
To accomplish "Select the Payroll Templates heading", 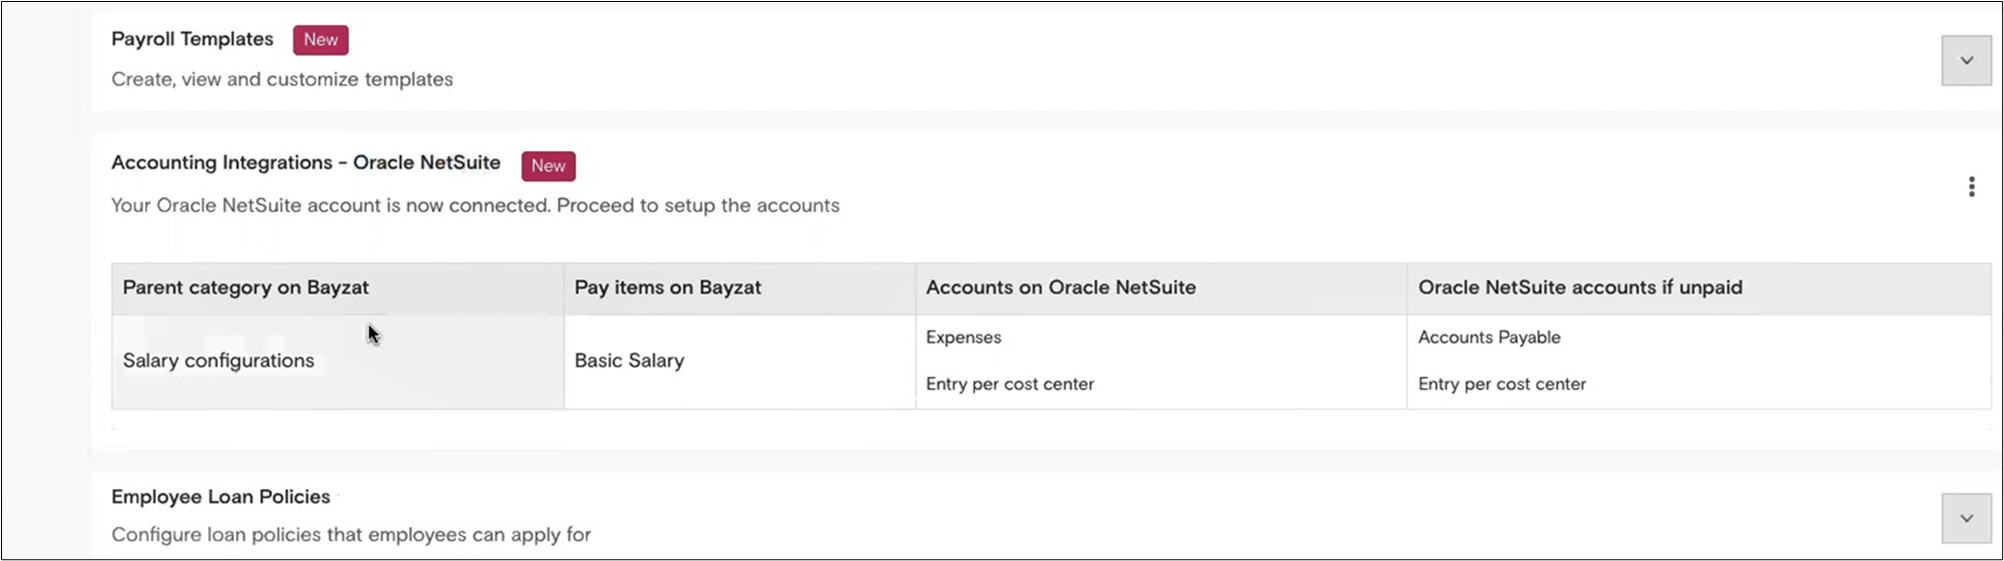I will 192,39.
